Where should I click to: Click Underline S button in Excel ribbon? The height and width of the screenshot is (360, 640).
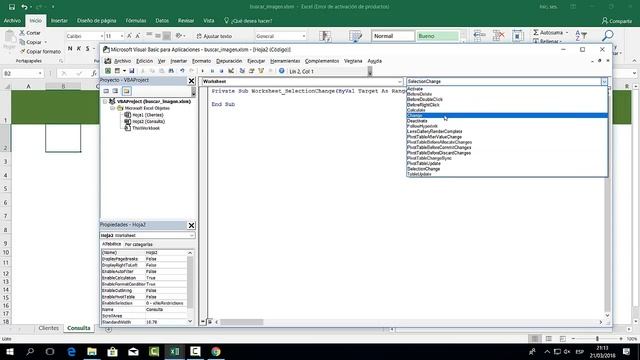[87, 49]
